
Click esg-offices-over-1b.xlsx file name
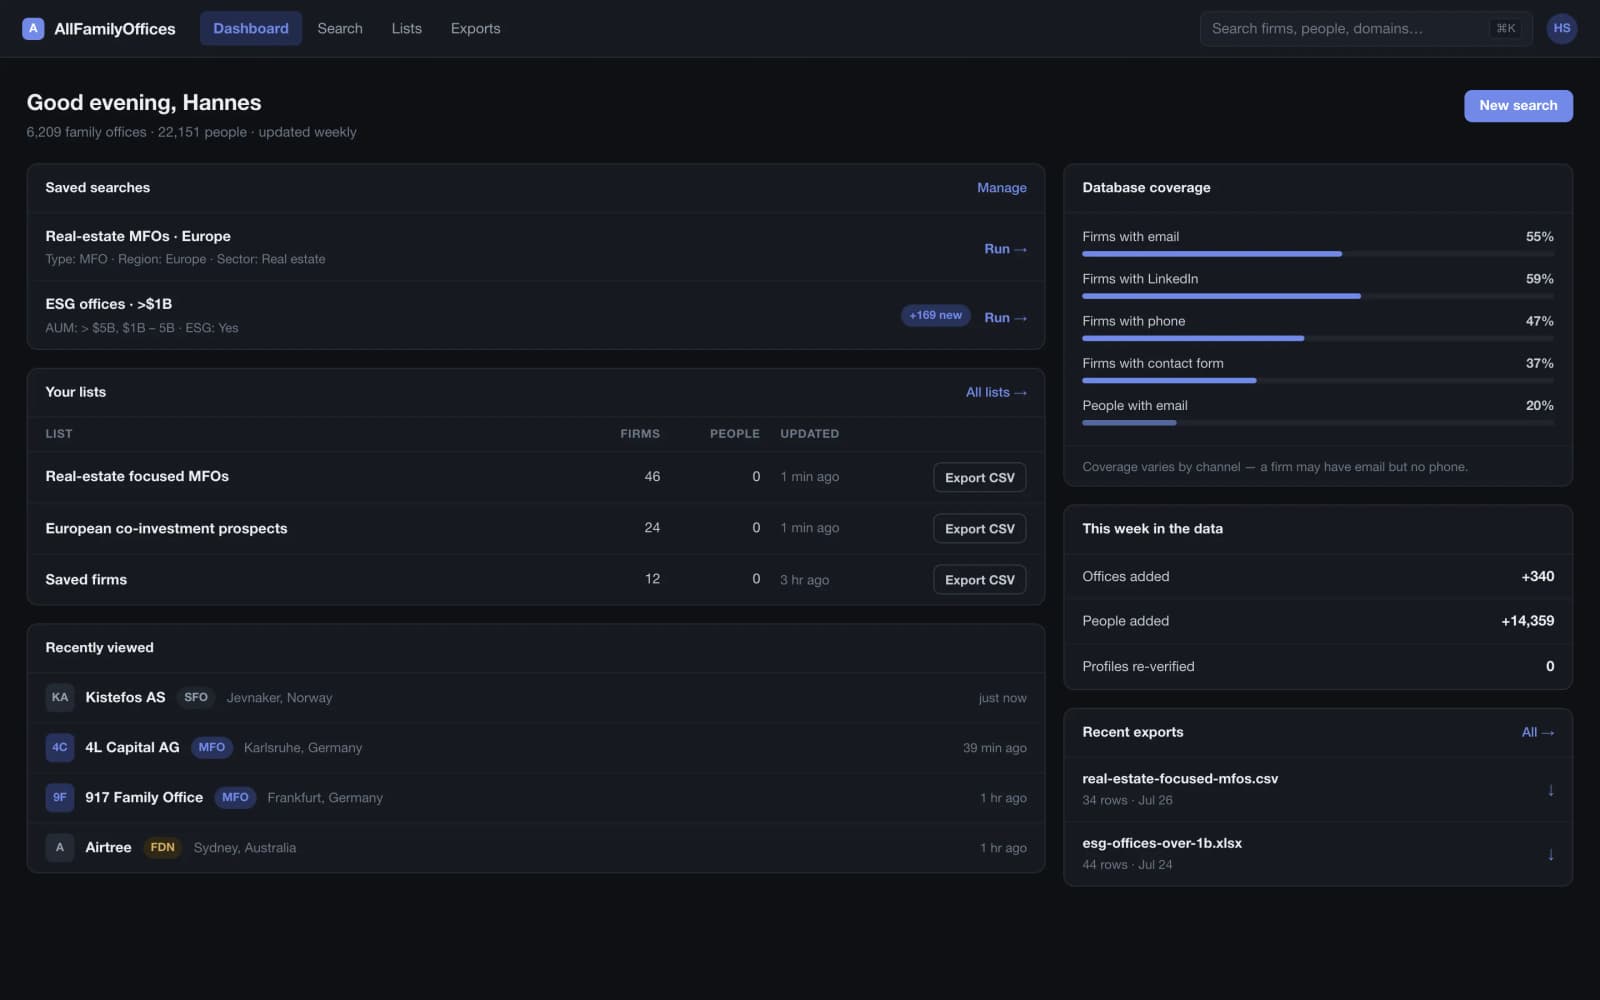1162,843
